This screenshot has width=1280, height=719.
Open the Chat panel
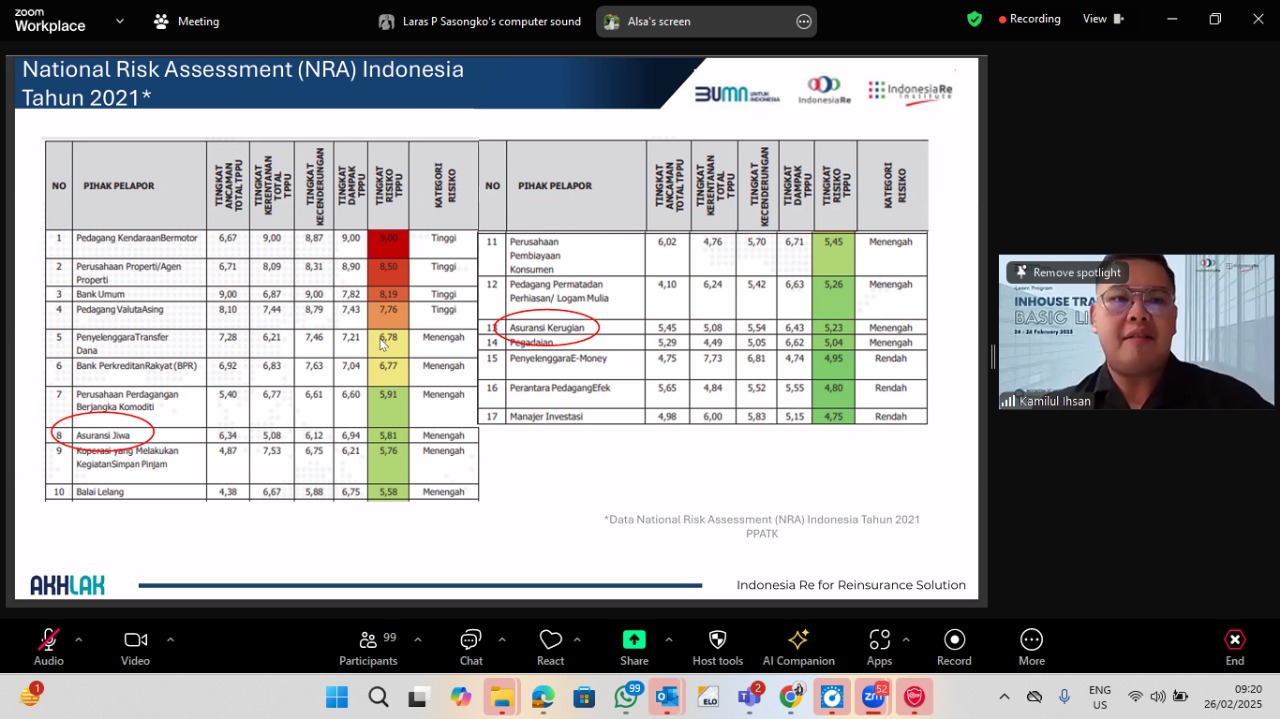[471, 647]
